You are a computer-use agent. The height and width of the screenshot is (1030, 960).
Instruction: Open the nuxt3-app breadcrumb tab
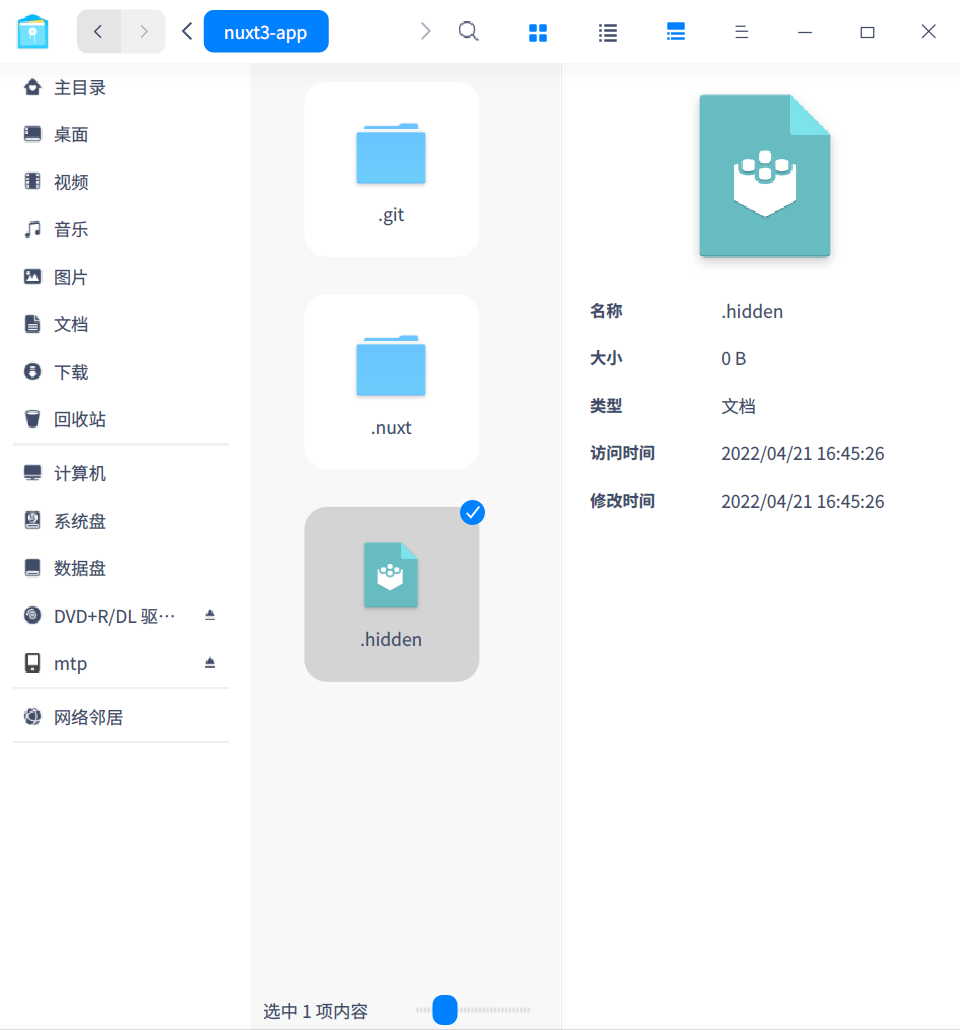click(x=266, y=31)
